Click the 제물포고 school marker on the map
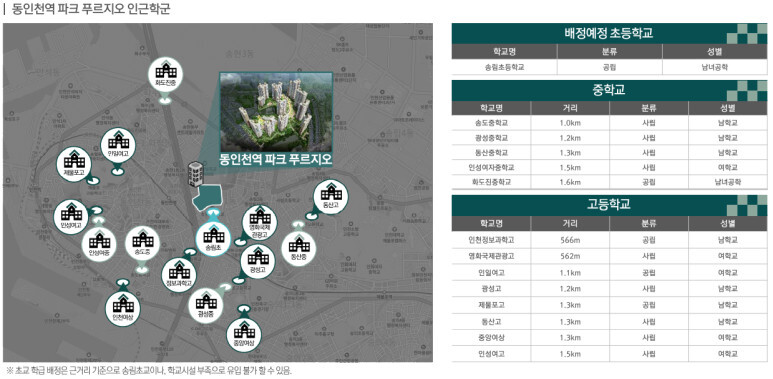Viewport: 773px width, 379px height. coord(74,164)
